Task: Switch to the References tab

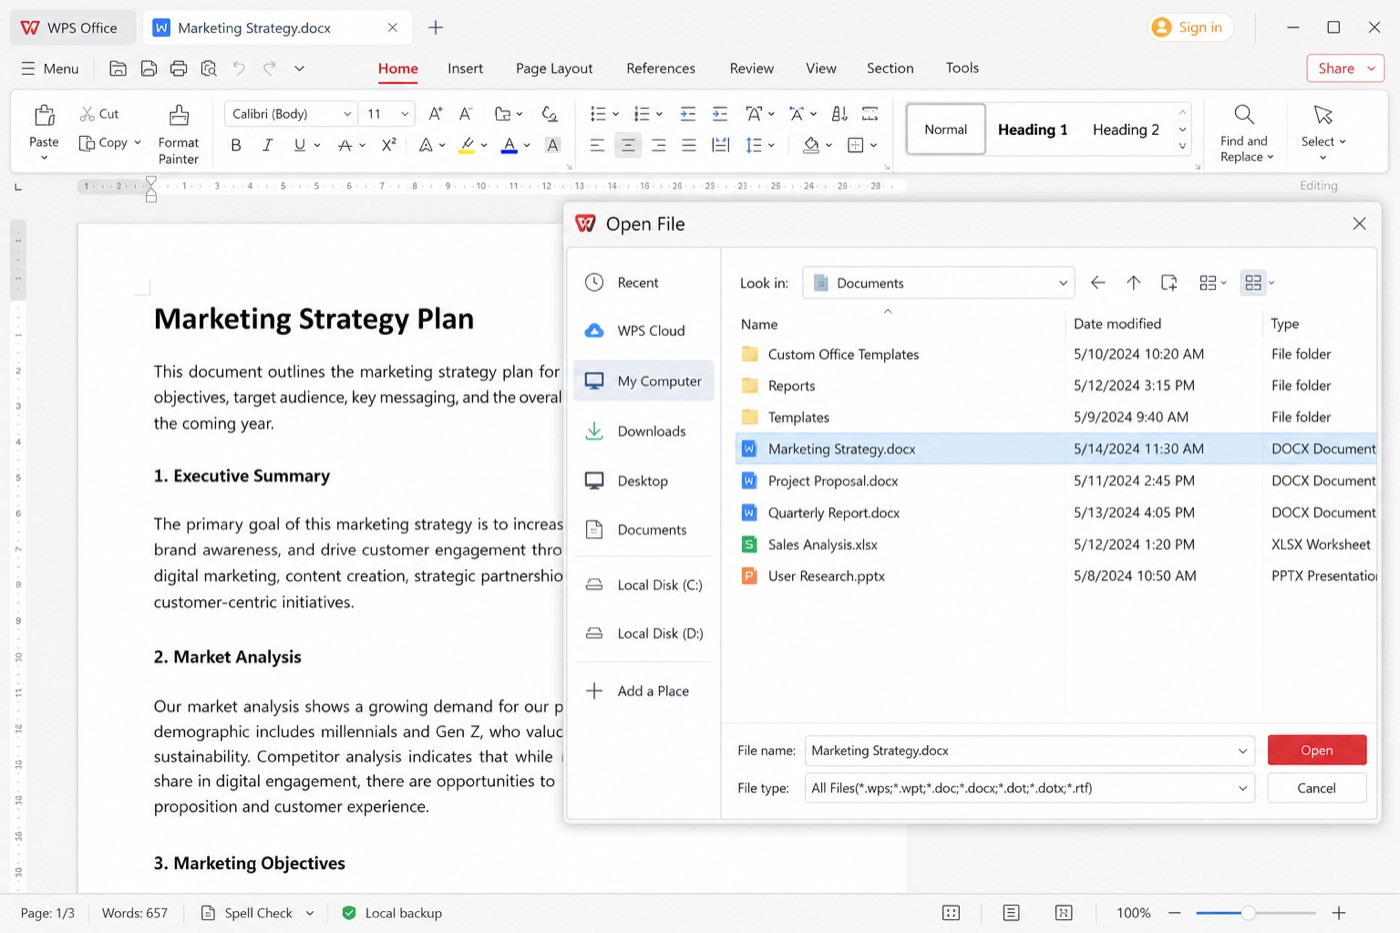Action: (x=661, y=68)
